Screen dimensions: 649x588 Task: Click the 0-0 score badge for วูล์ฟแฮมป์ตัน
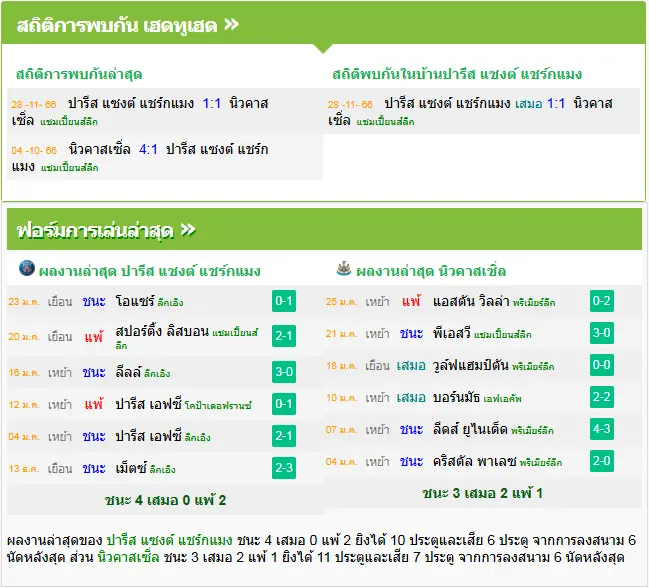602,365
